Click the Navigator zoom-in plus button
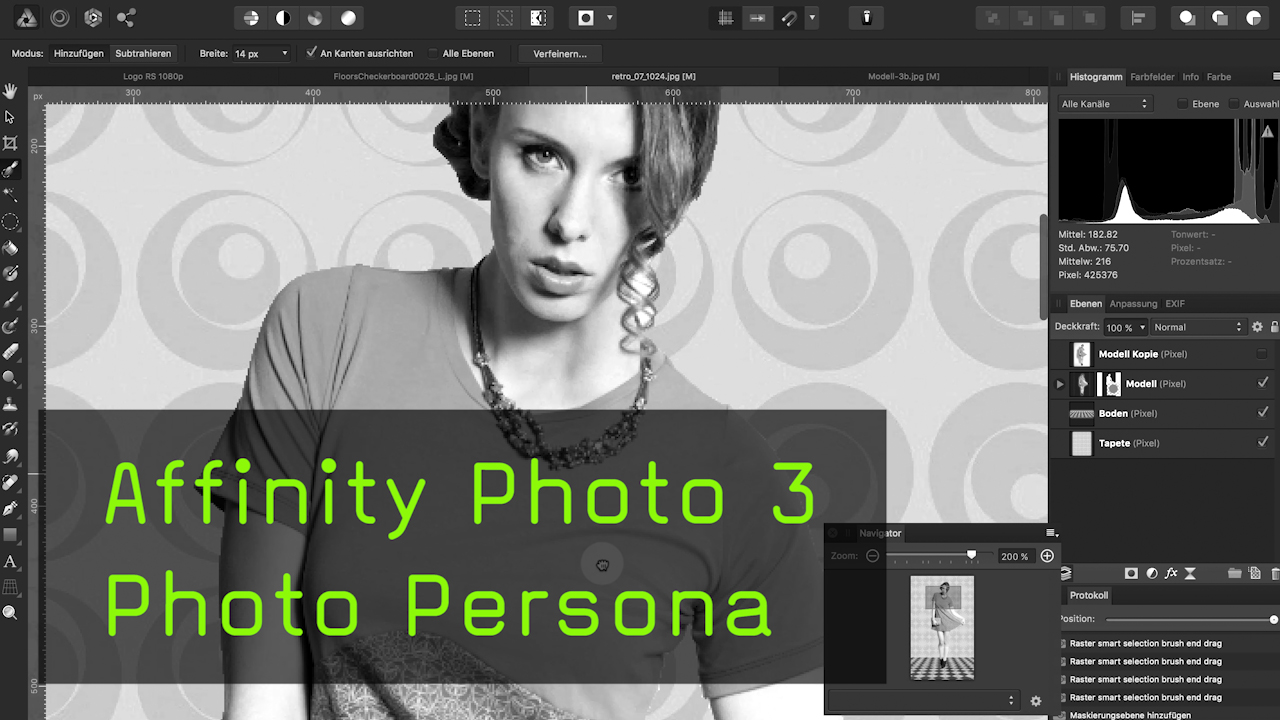Image resolution: width=1280 pixels, height=720 pixels. tap(1047, 556)
